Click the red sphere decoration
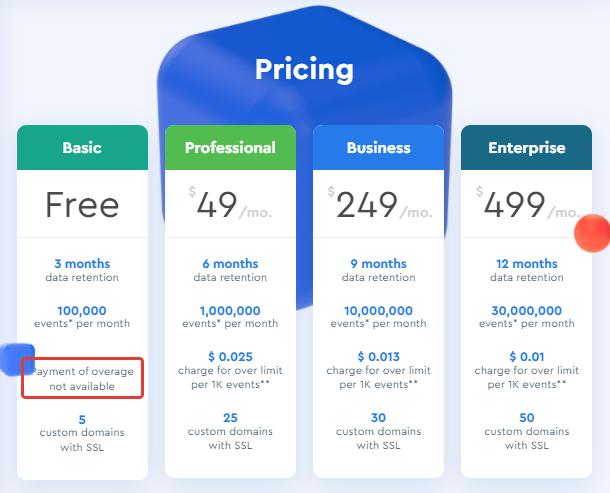Image resolution: width=610 pixels, height=493 pixels. point(592,233)
